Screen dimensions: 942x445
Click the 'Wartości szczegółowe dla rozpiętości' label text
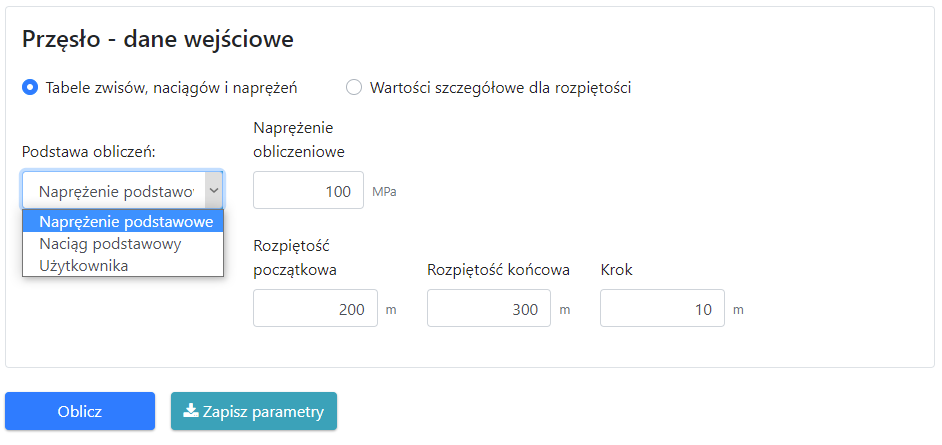tap(500, 87)
